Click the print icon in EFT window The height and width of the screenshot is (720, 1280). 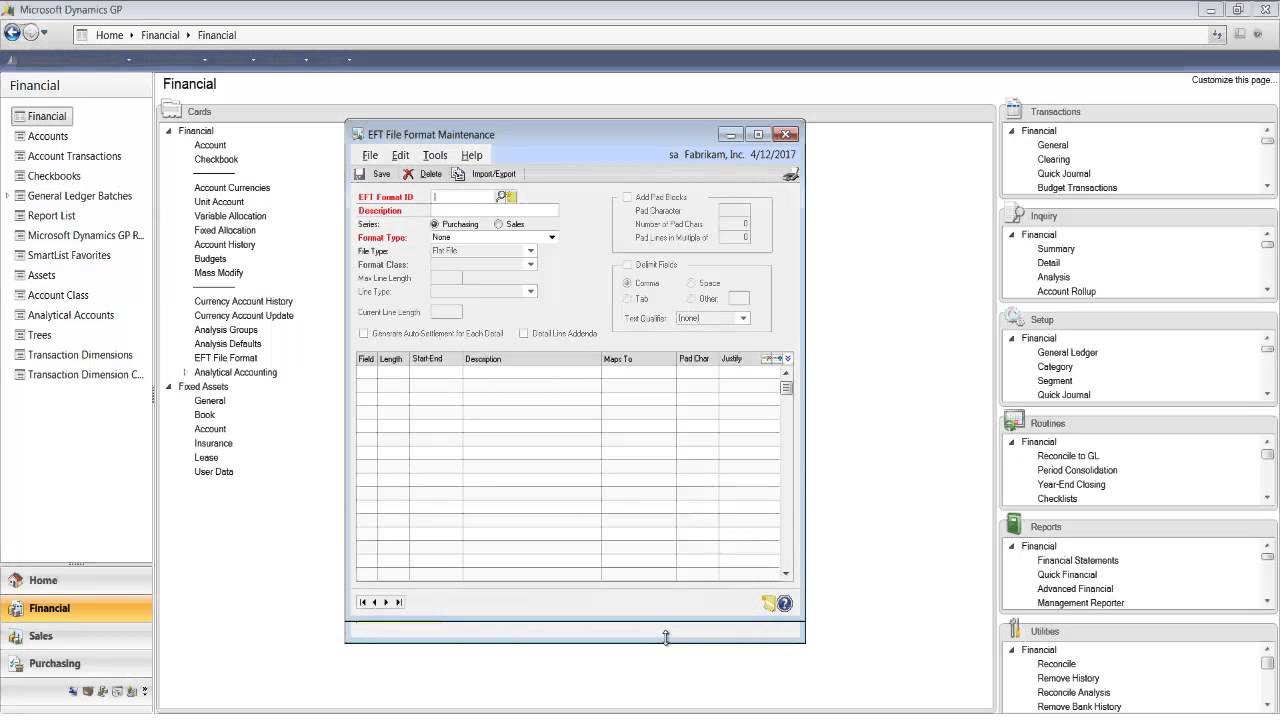click(x=791, y=174)
